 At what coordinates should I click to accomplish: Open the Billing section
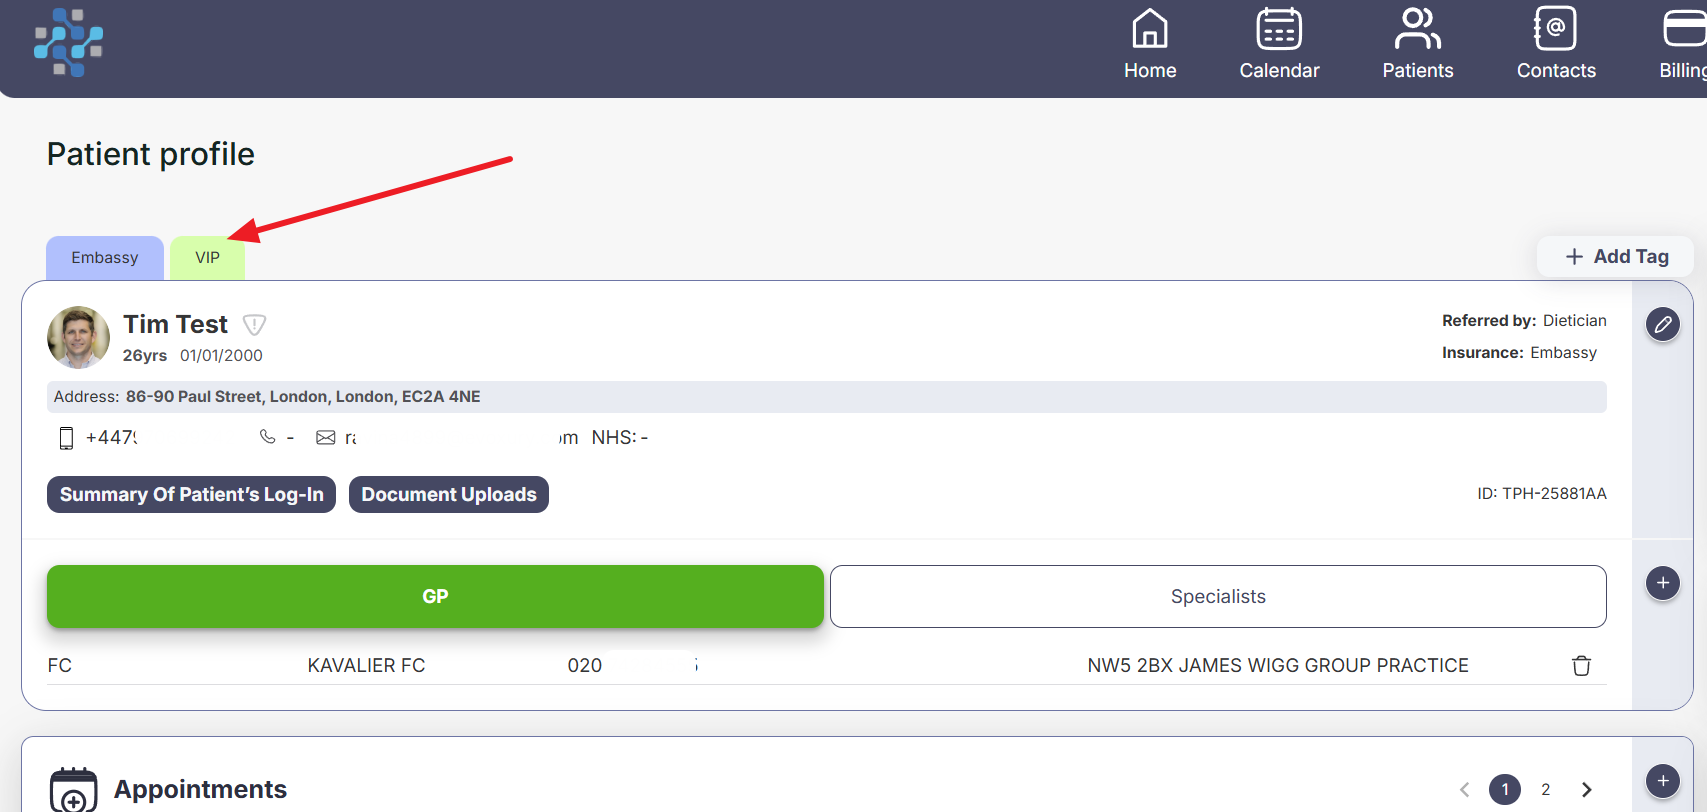click(1683, 44)
